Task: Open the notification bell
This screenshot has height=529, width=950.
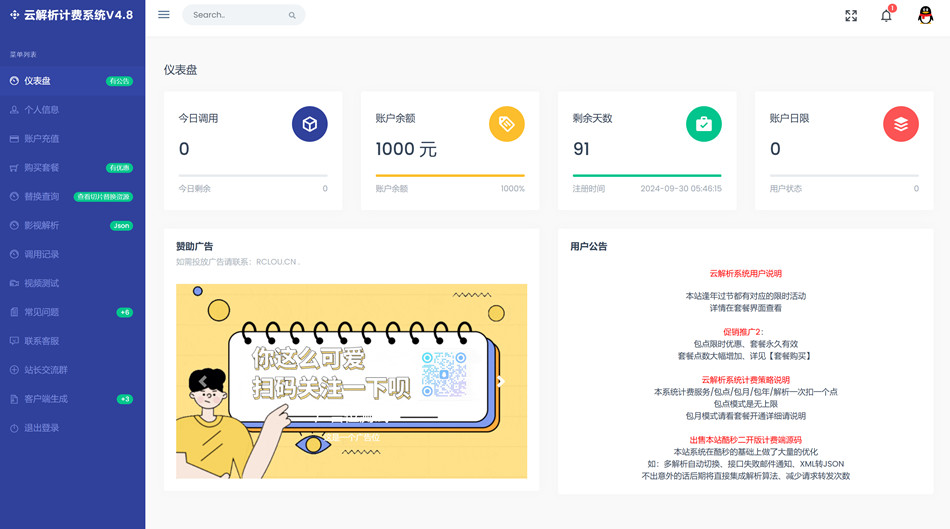Action: (x=886, y=16)
